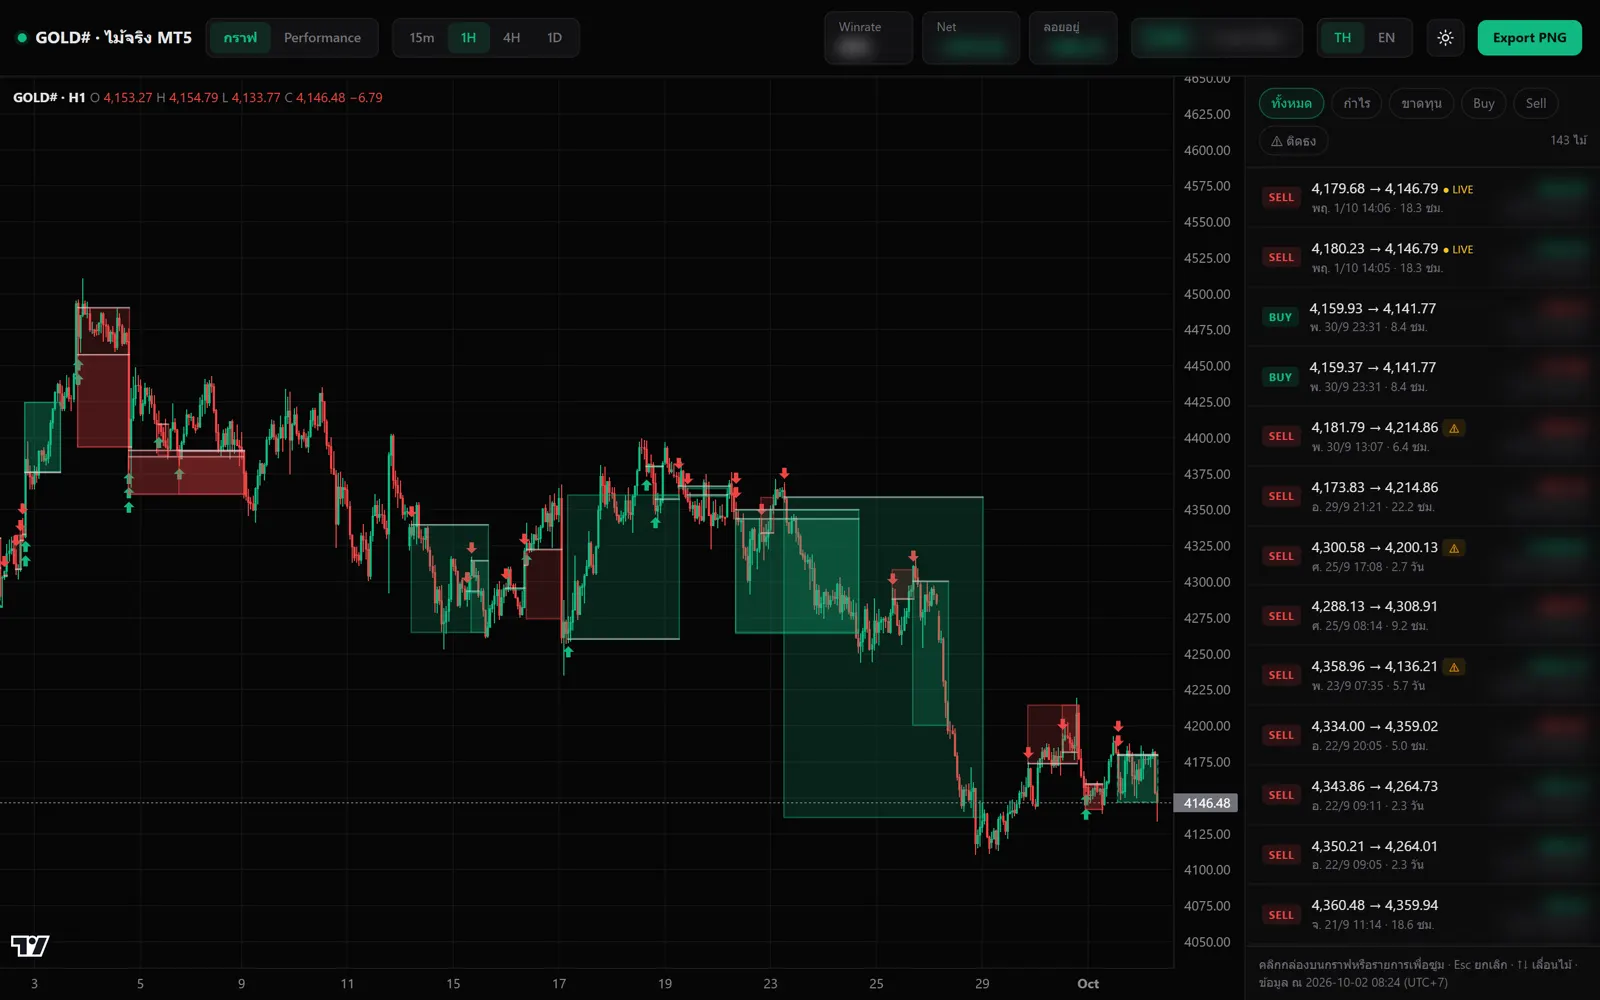Screen dimensions: 1600x1000
Task: Click the warning icon on 4,300.58 → 4,200.13 trade
Action: 1454,548
